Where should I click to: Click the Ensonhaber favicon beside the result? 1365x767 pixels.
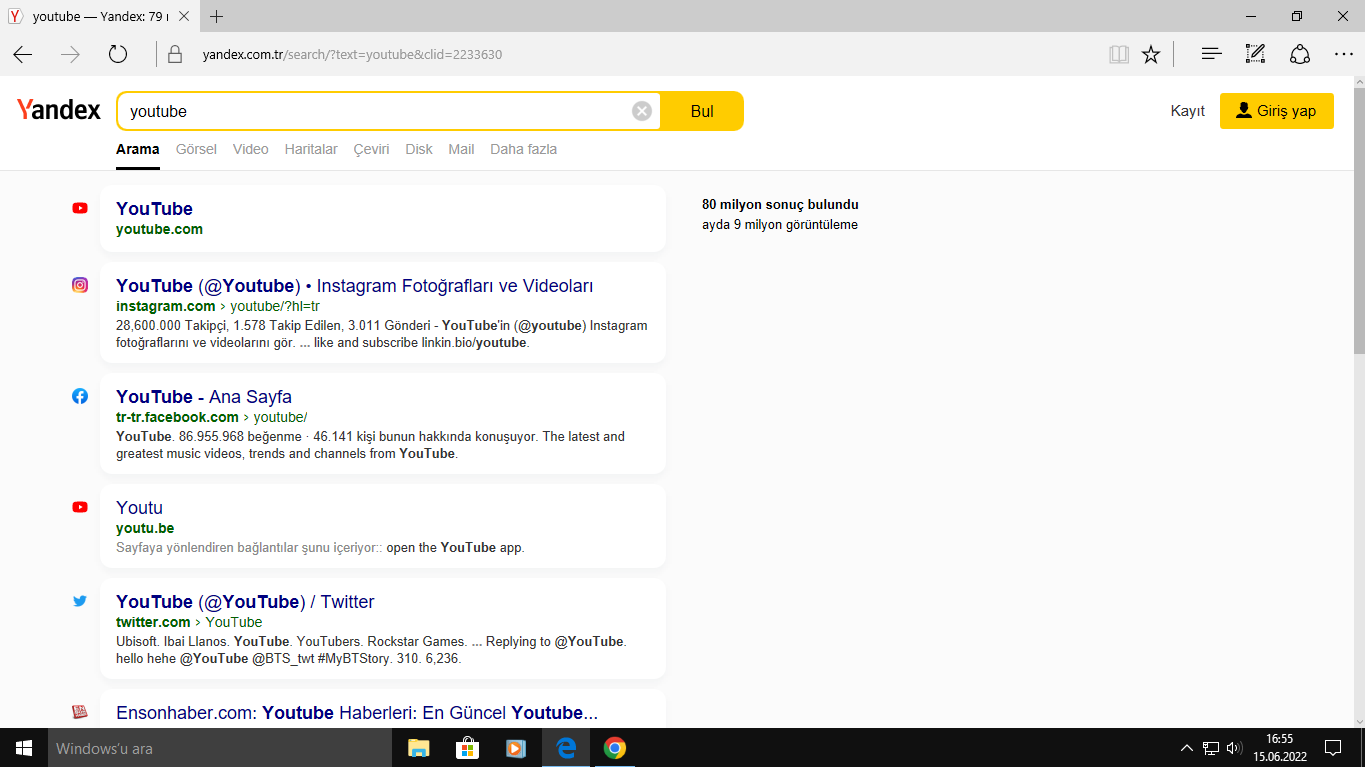point(80,712)
